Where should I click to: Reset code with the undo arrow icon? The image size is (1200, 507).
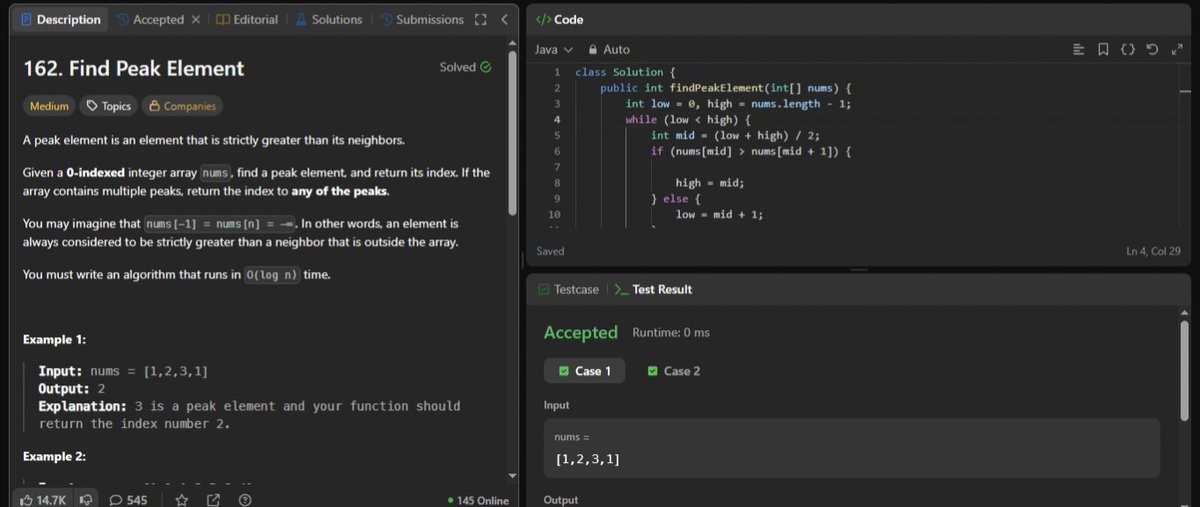(1152, 49)
